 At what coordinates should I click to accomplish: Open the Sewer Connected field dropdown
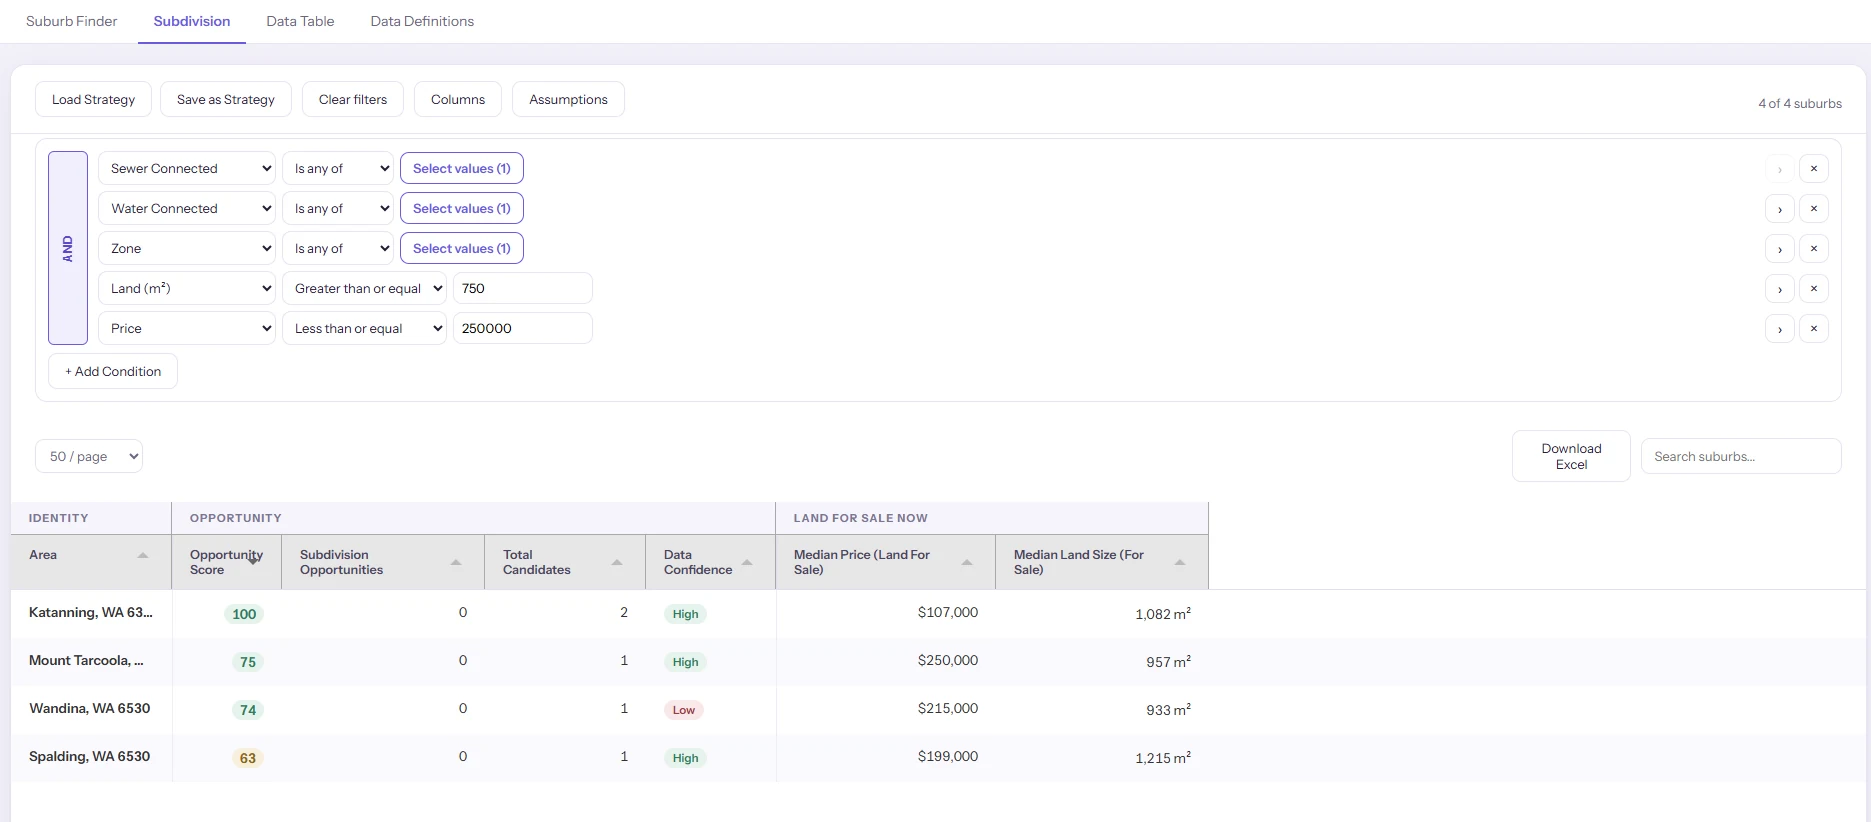pyautogui.click(x=187, y=168)
